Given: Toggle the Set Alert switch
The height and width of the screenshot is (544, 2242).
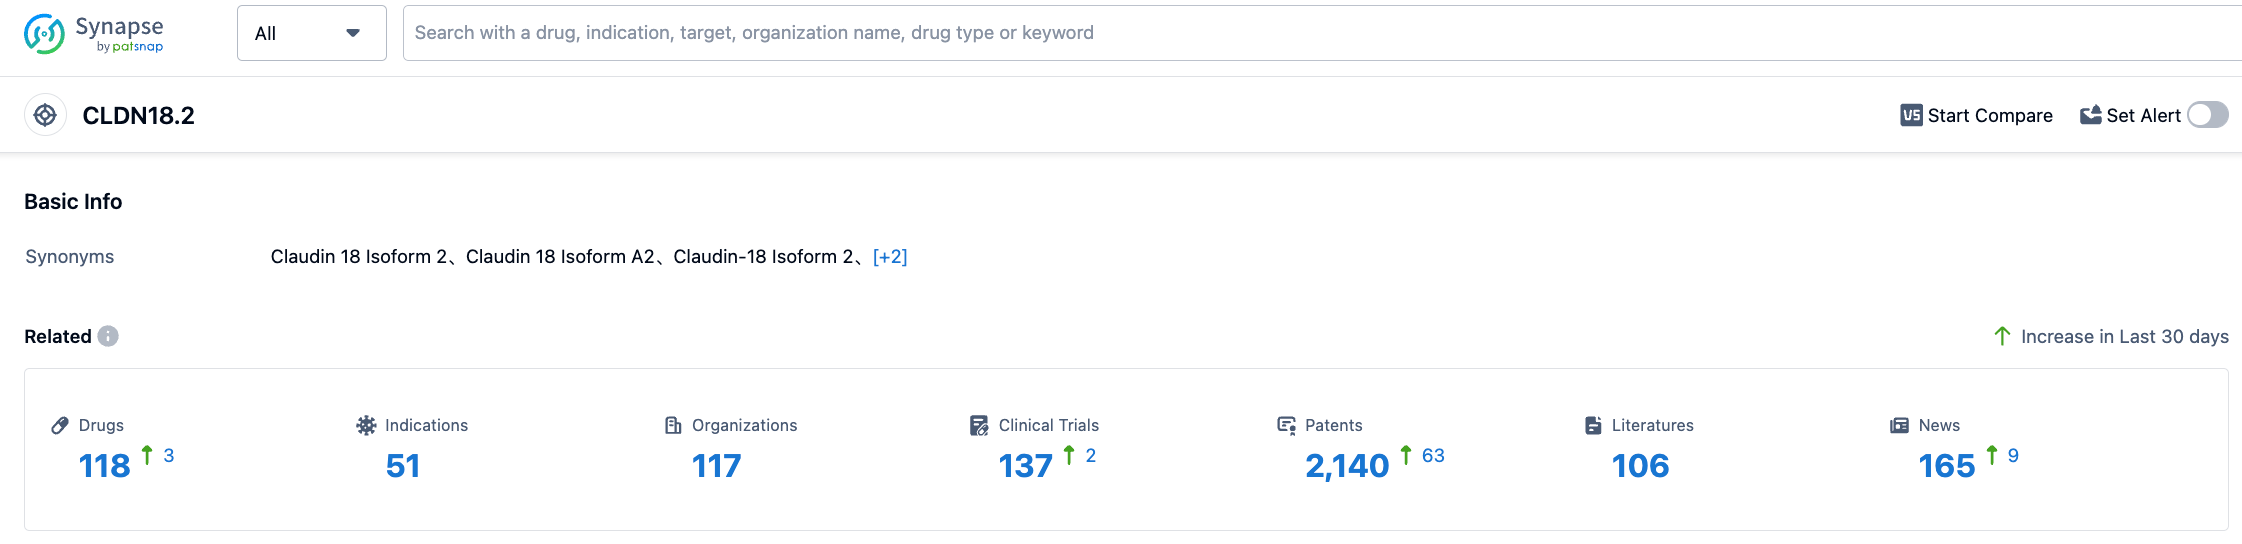Looking at the screenshot, I should click(x=2207, y=115).
